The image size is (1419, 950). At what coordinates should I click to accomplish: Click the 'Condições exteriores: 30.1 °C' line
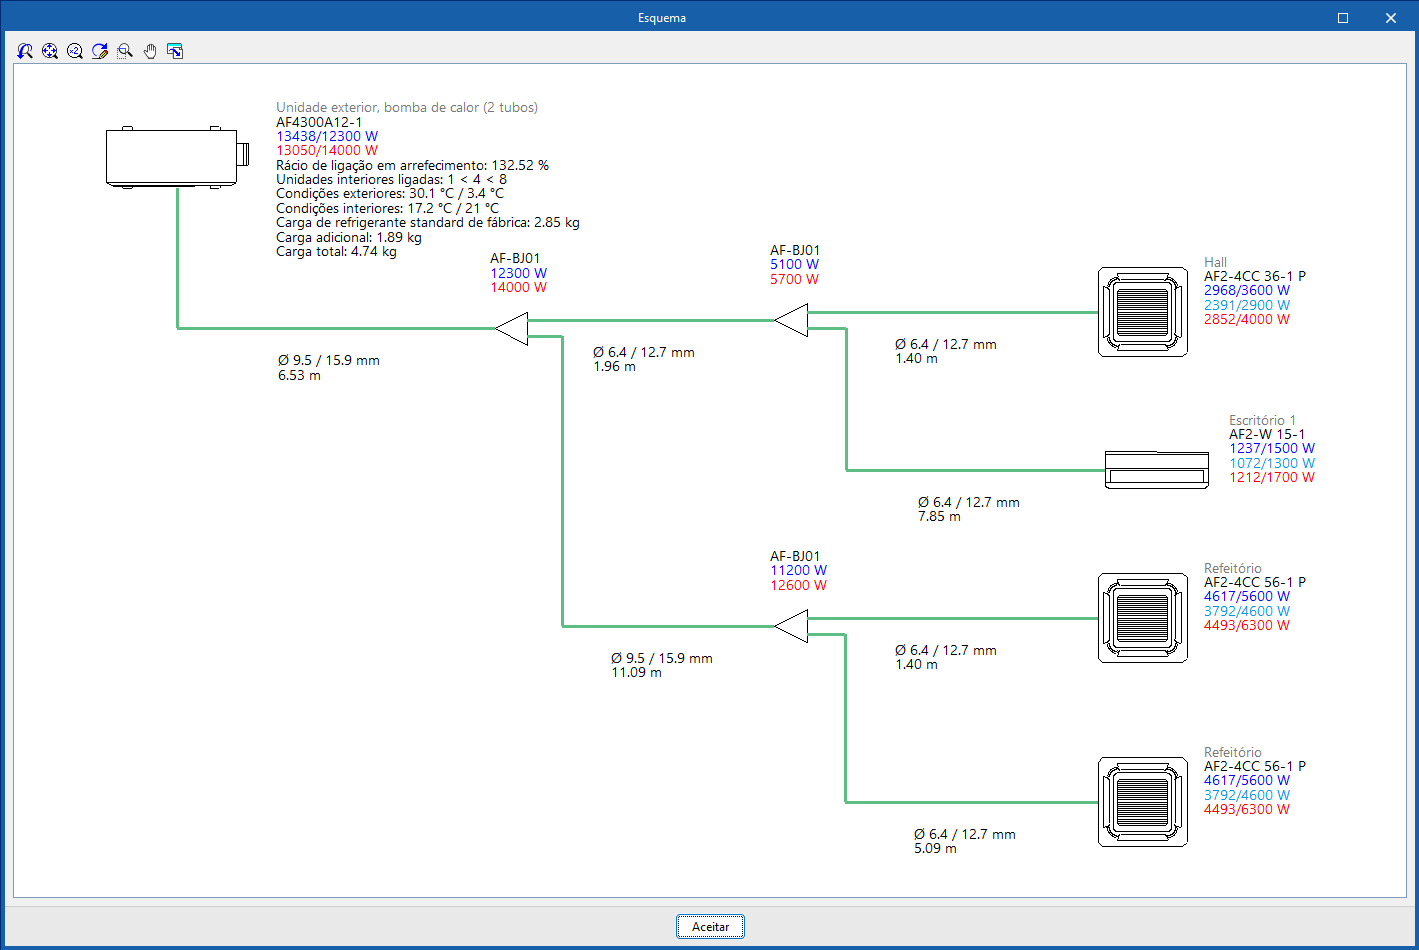coord(390,193)
